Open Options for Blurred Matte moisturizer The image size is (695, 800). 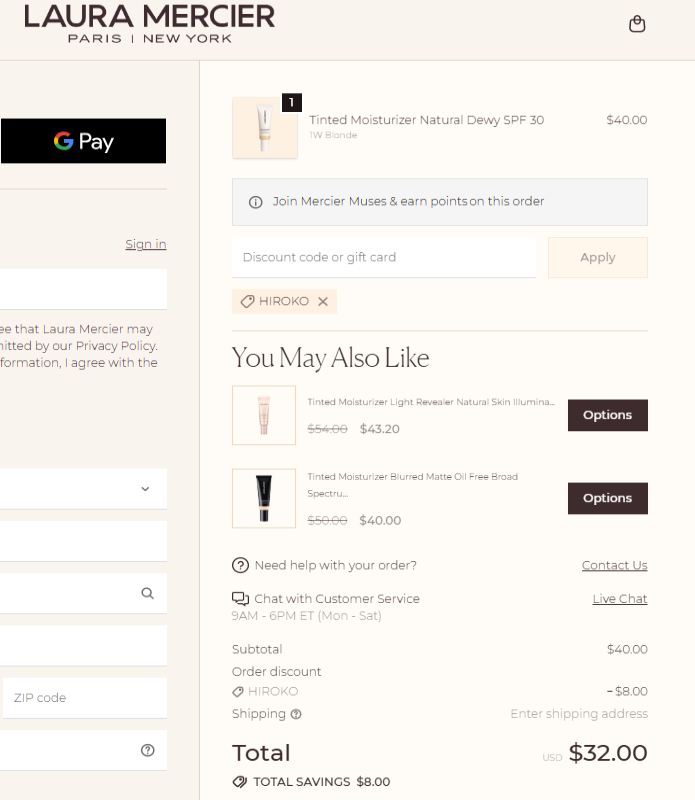tap(607, 498)
